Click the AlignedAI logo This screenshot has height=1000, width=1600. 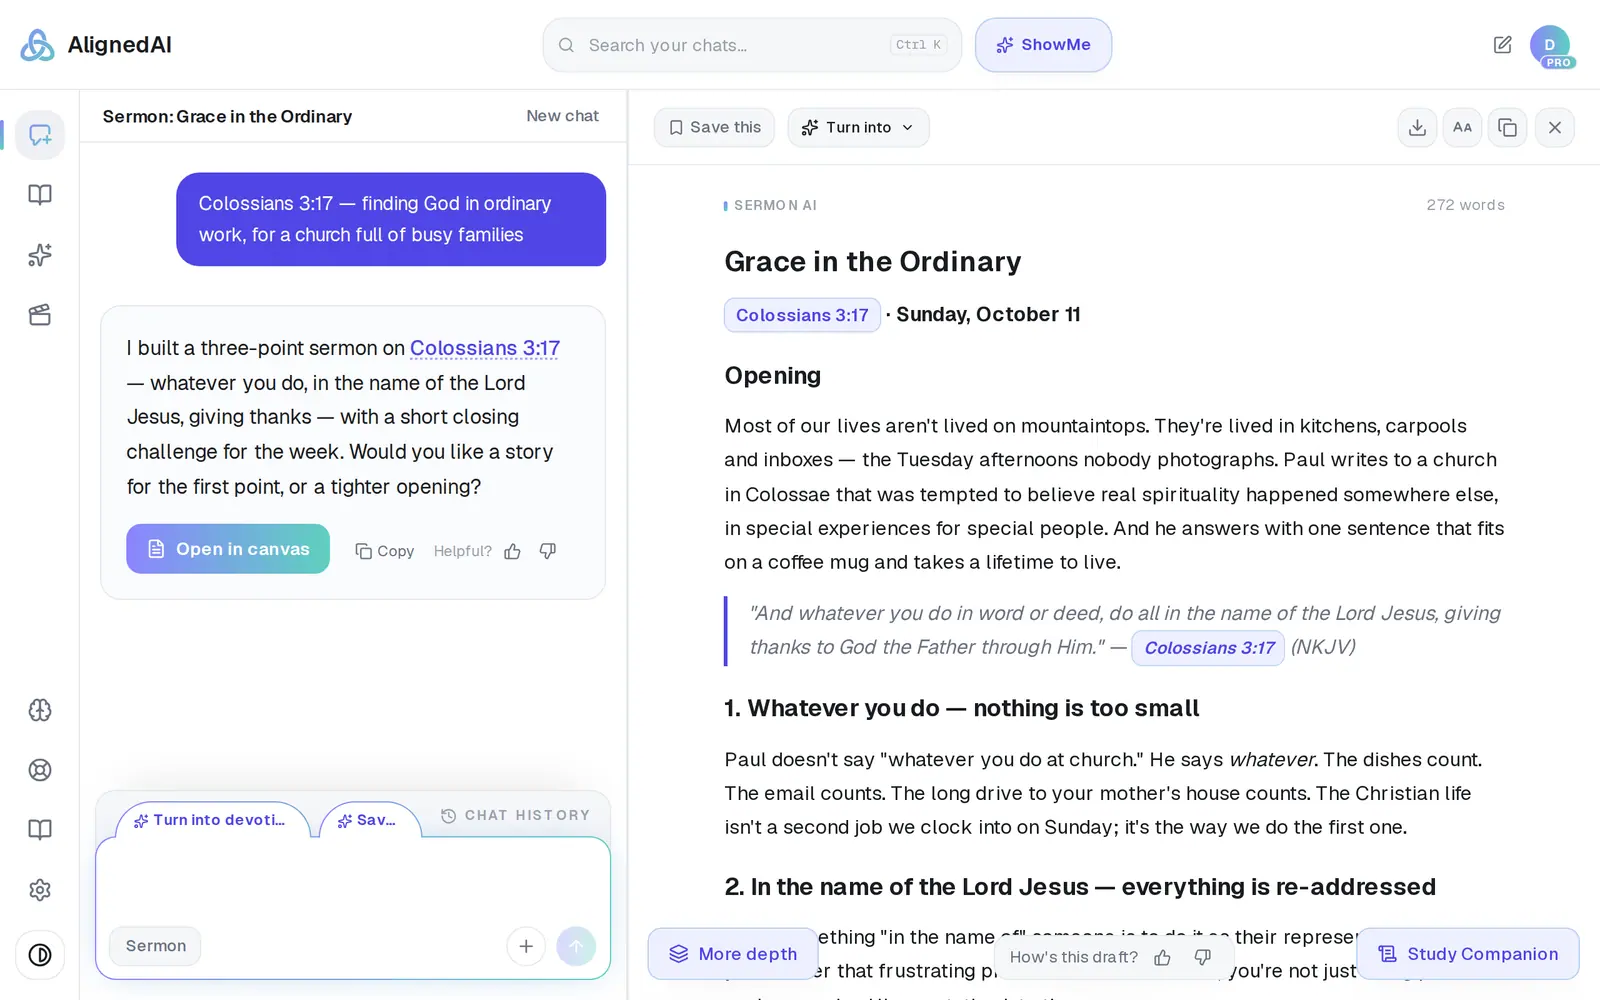96,45
